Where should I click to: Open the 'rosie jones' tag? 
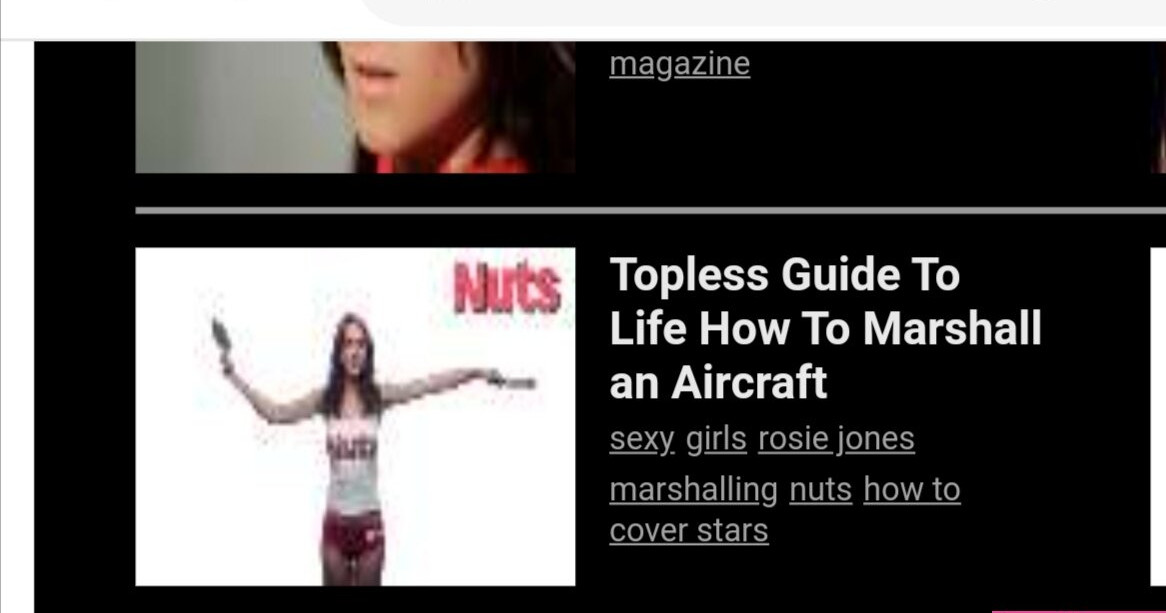[x=837, y=439]
